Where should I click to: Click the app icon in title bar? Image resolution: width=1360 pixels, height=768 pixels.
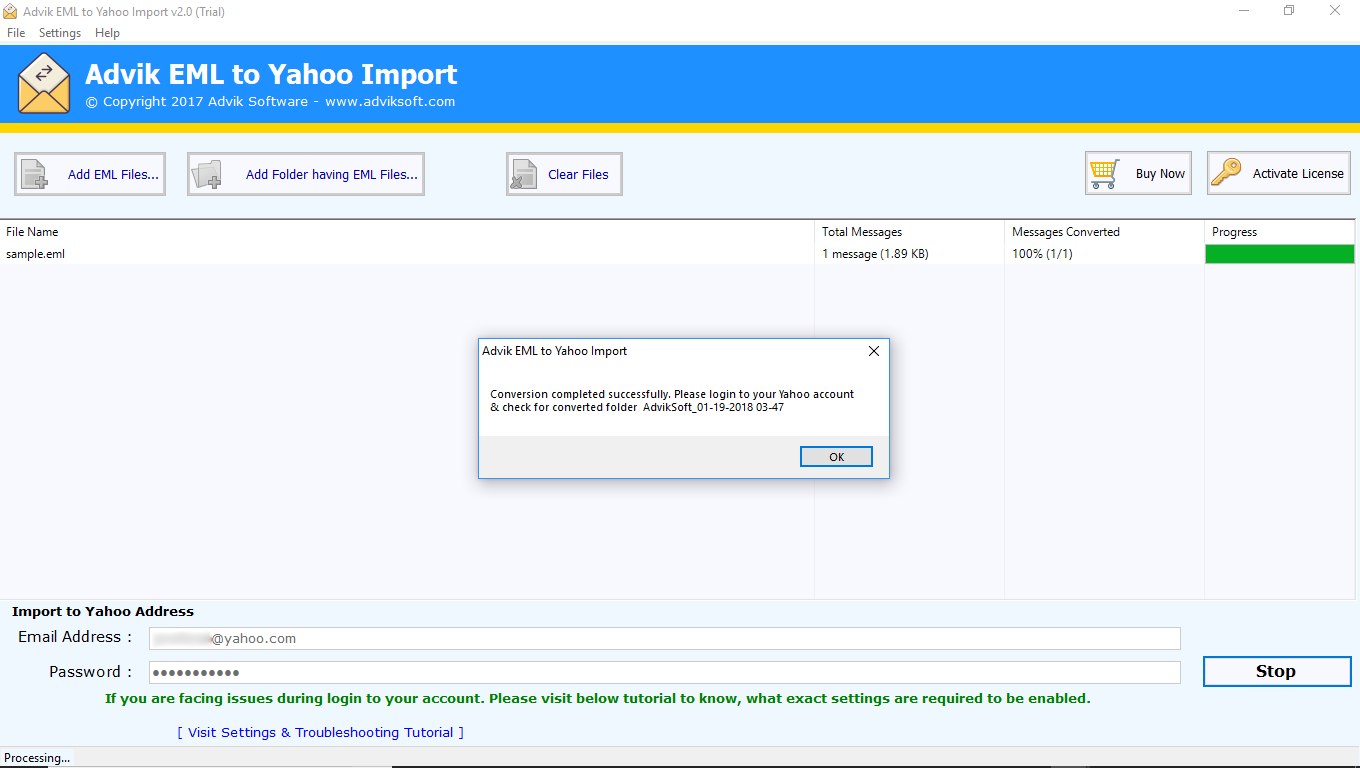point(10,11)
